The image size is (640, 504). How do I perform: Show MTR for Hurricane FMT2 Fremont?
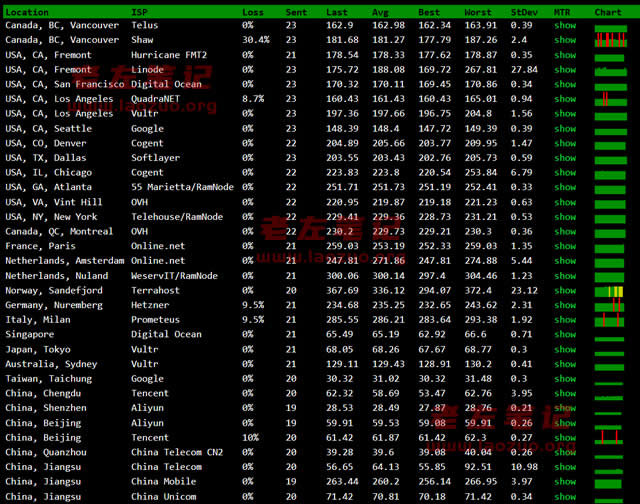[x=565, y=55]
